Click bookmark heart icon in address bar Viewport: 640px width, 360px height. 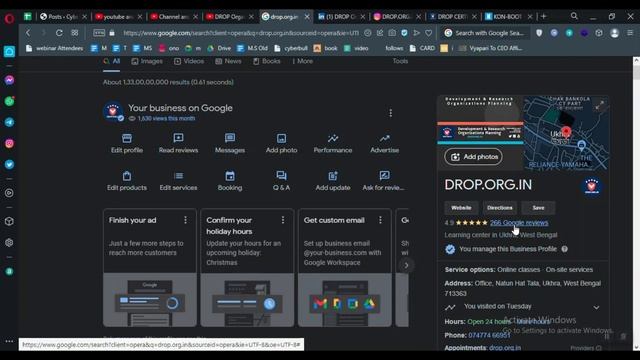coord(429,33)
